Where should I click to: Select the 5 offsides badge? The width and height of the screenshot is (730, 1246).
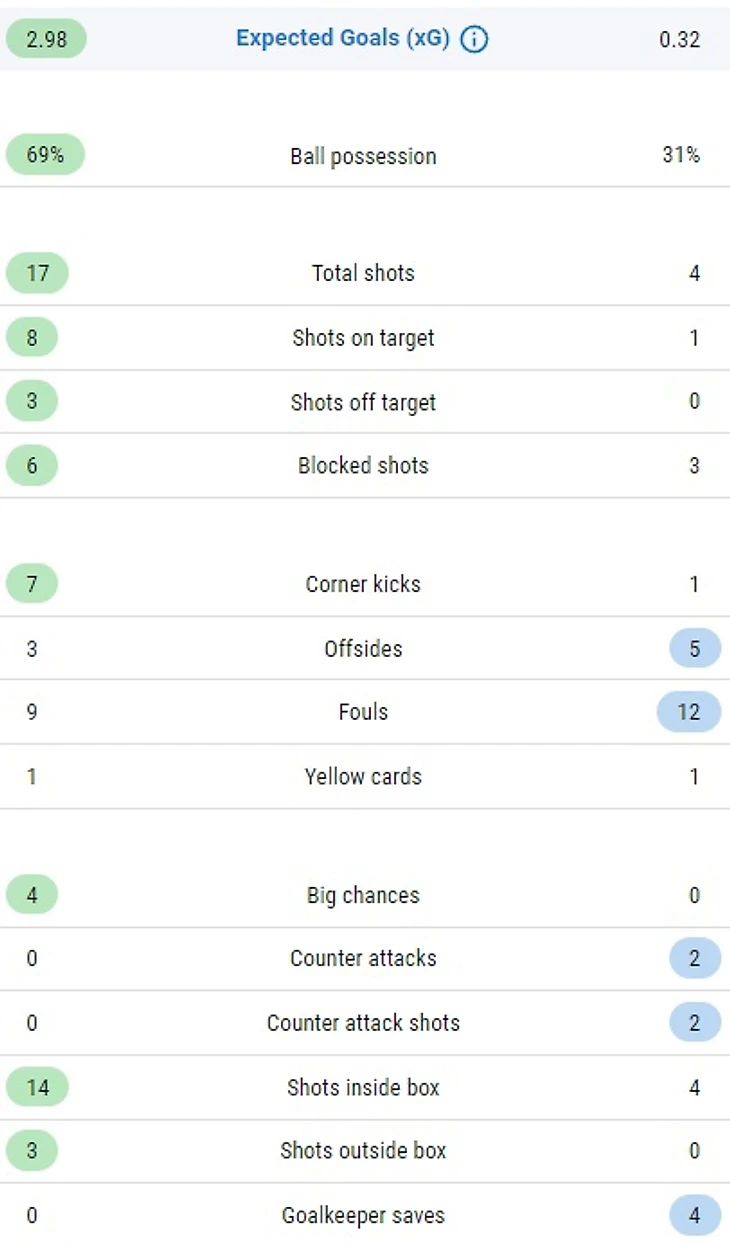point(695,649)
